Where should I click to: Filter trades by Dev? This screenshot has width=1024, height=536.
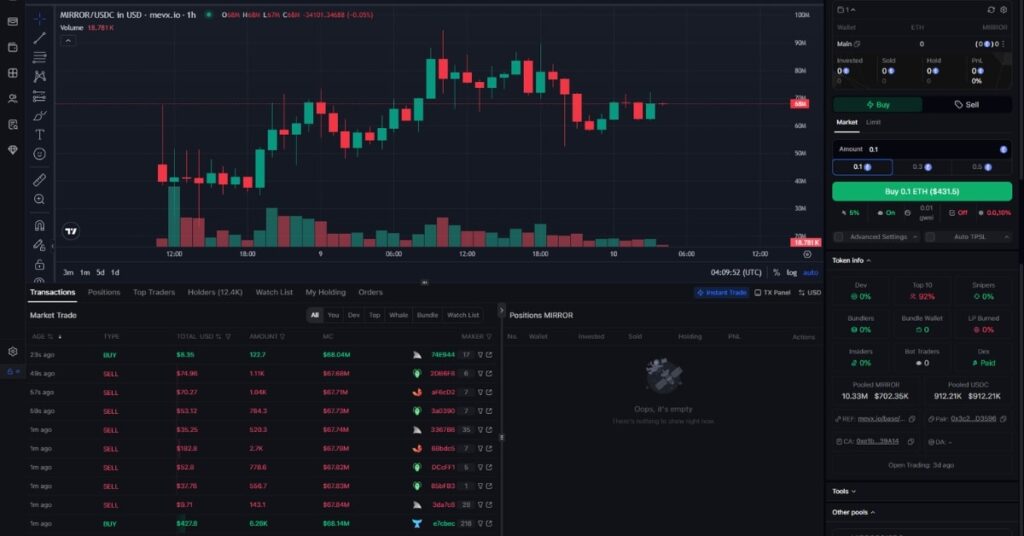pyautogui.click(x=354, y=315)
